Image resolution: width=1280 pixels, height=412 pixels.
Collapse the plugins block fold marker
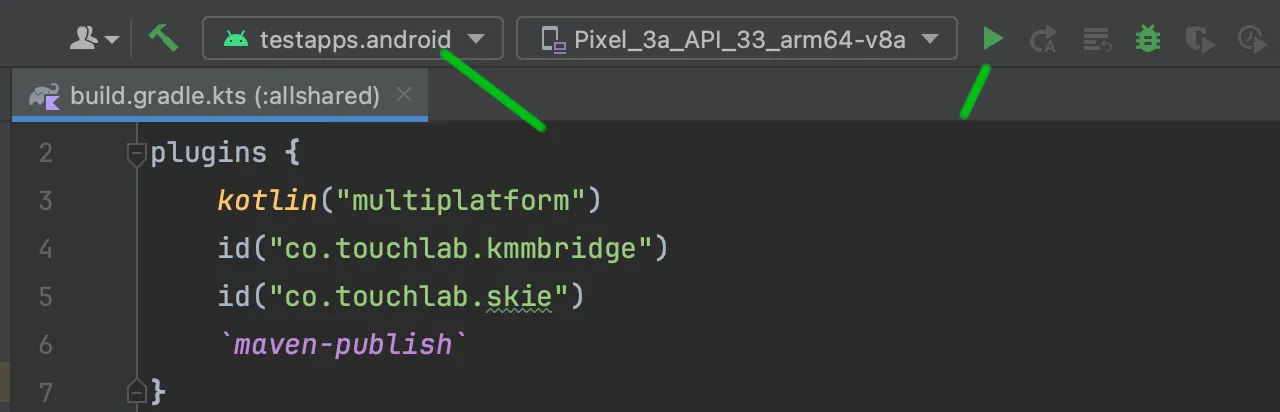tap(136, 153)
